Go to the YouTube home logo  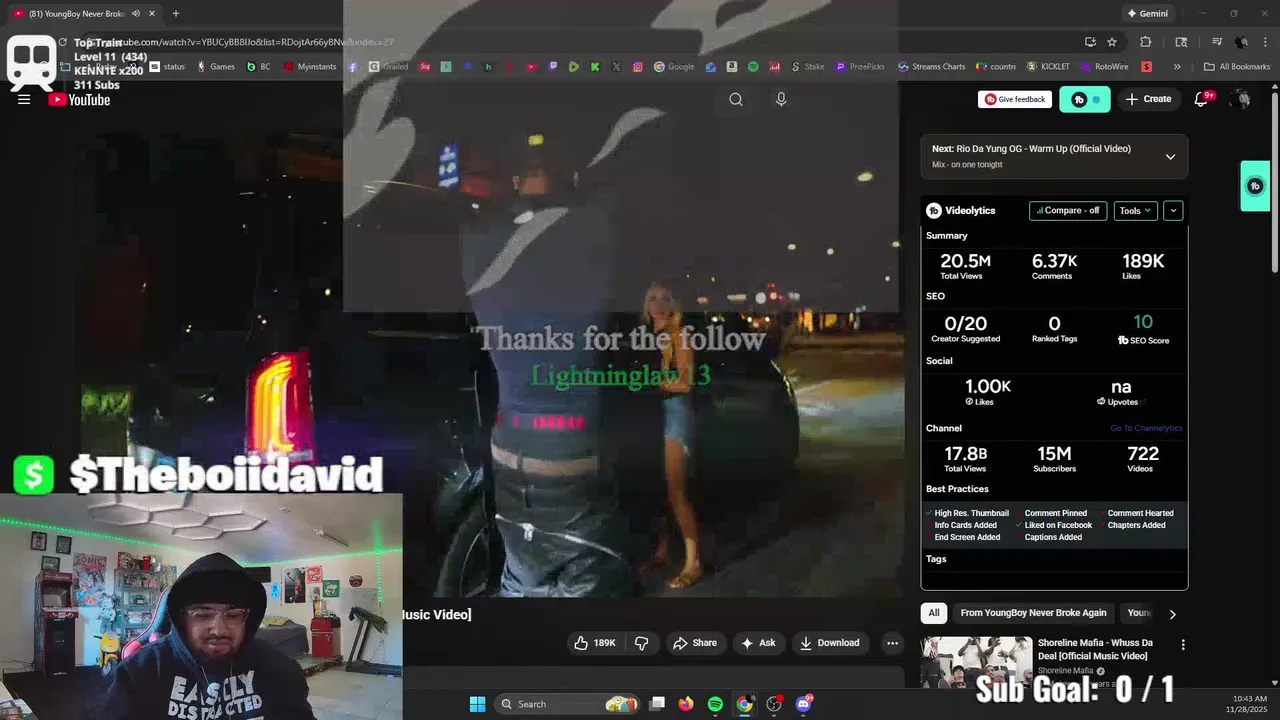79,99
